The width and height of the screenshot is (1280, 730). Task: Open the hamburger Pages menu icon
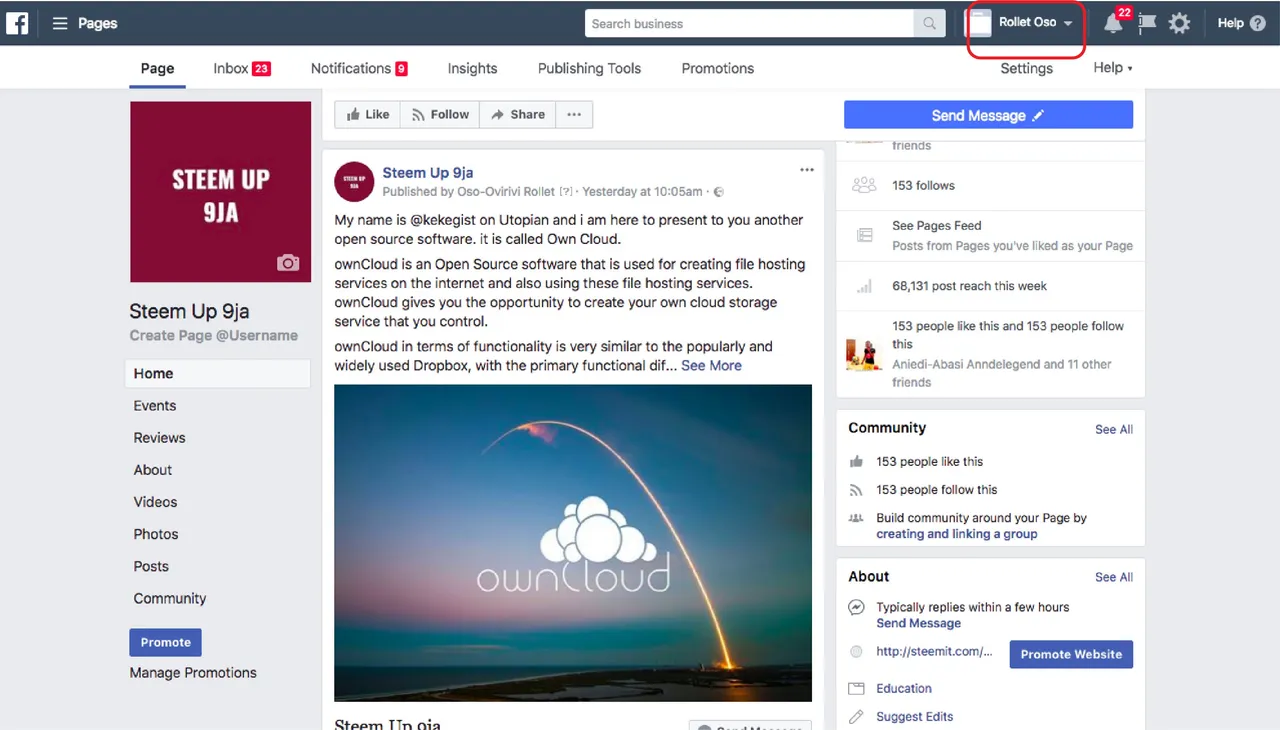click(60, 23)
